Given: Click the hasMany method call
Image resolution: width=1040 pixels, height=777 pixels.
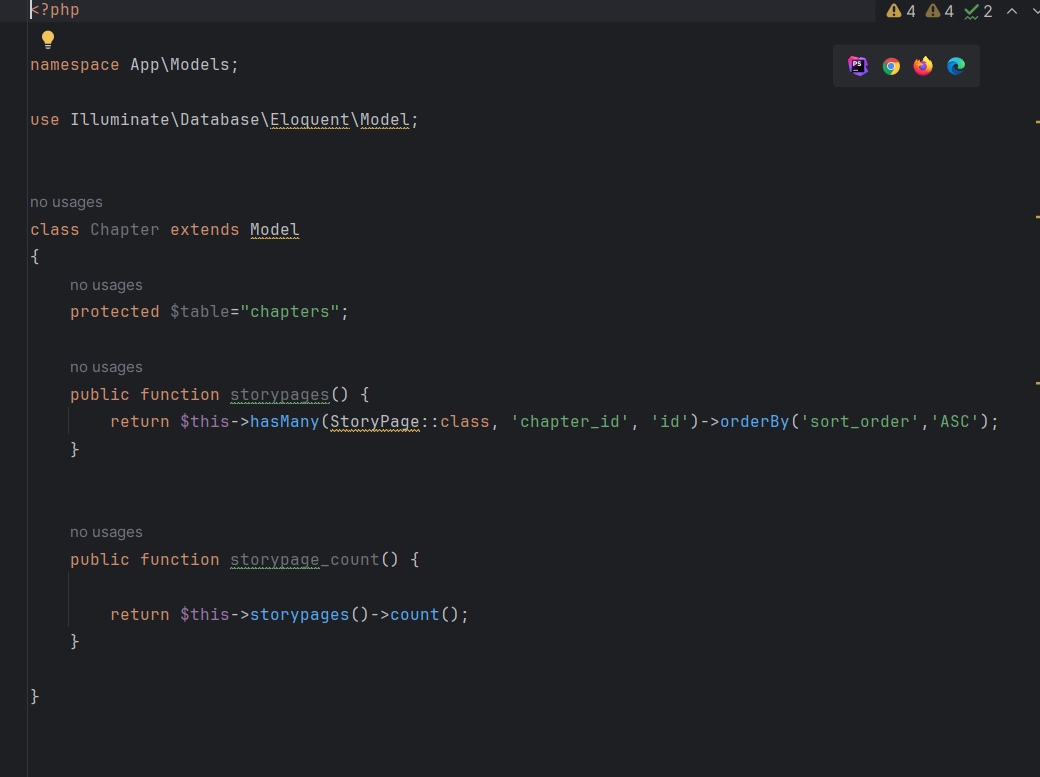Looking at the screenshot, I should (x=284, y=422).
